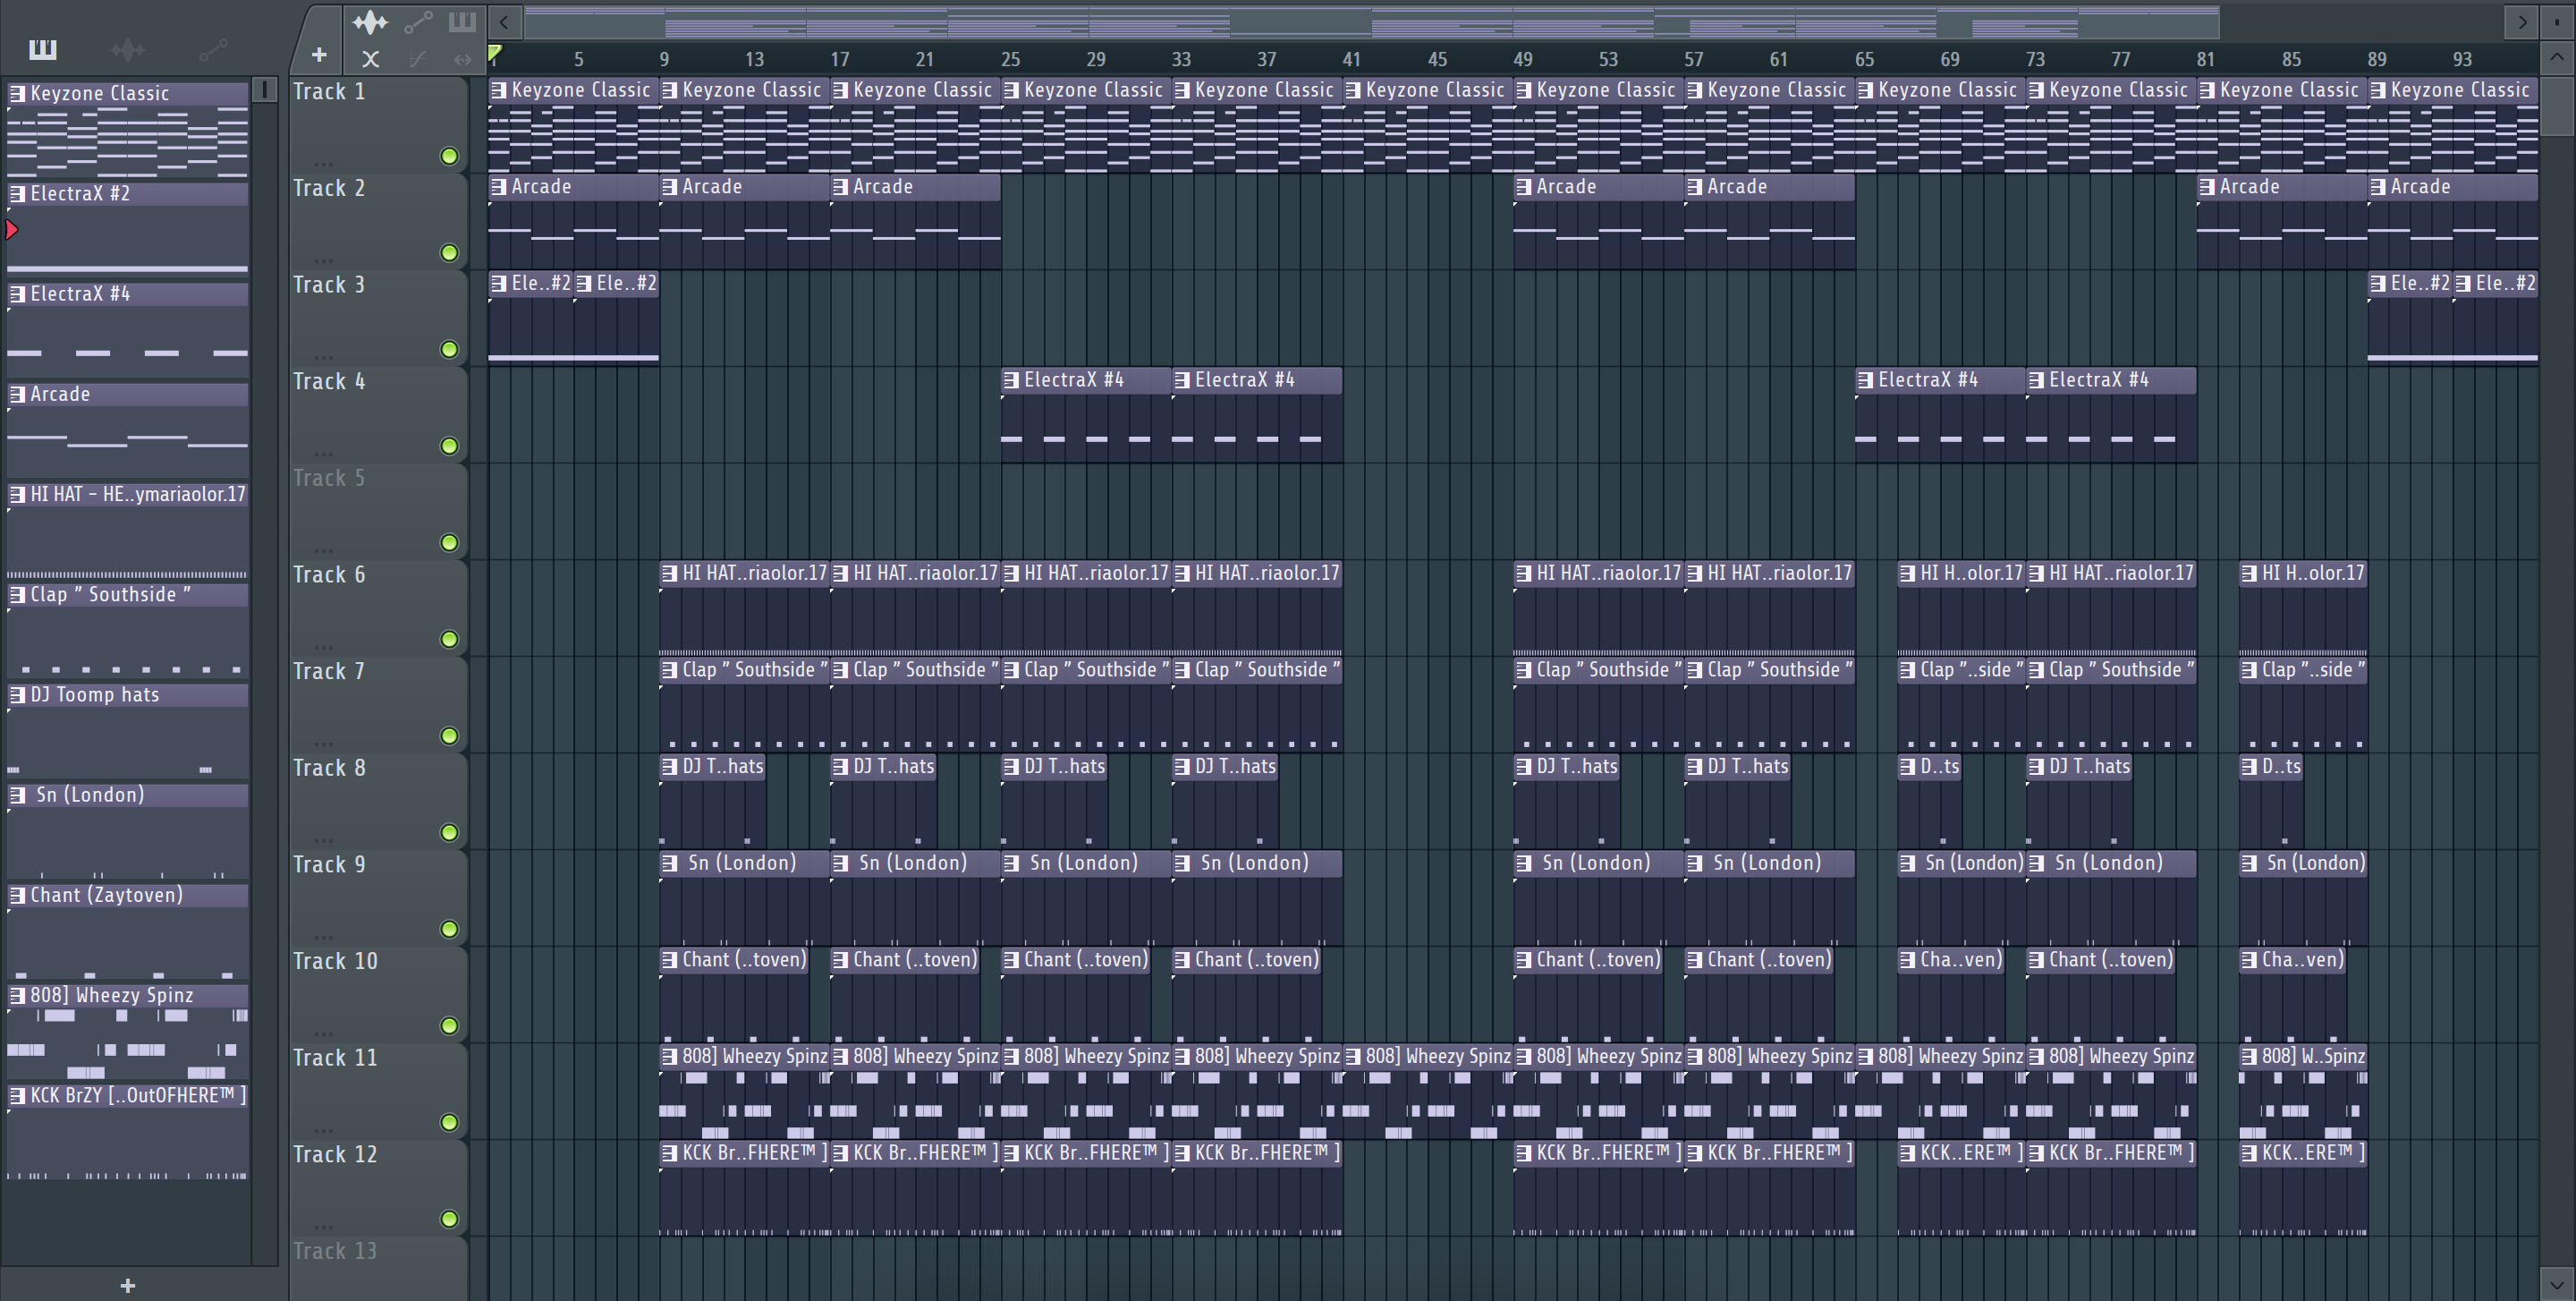Show pattern clips in the picker panel

42,48
